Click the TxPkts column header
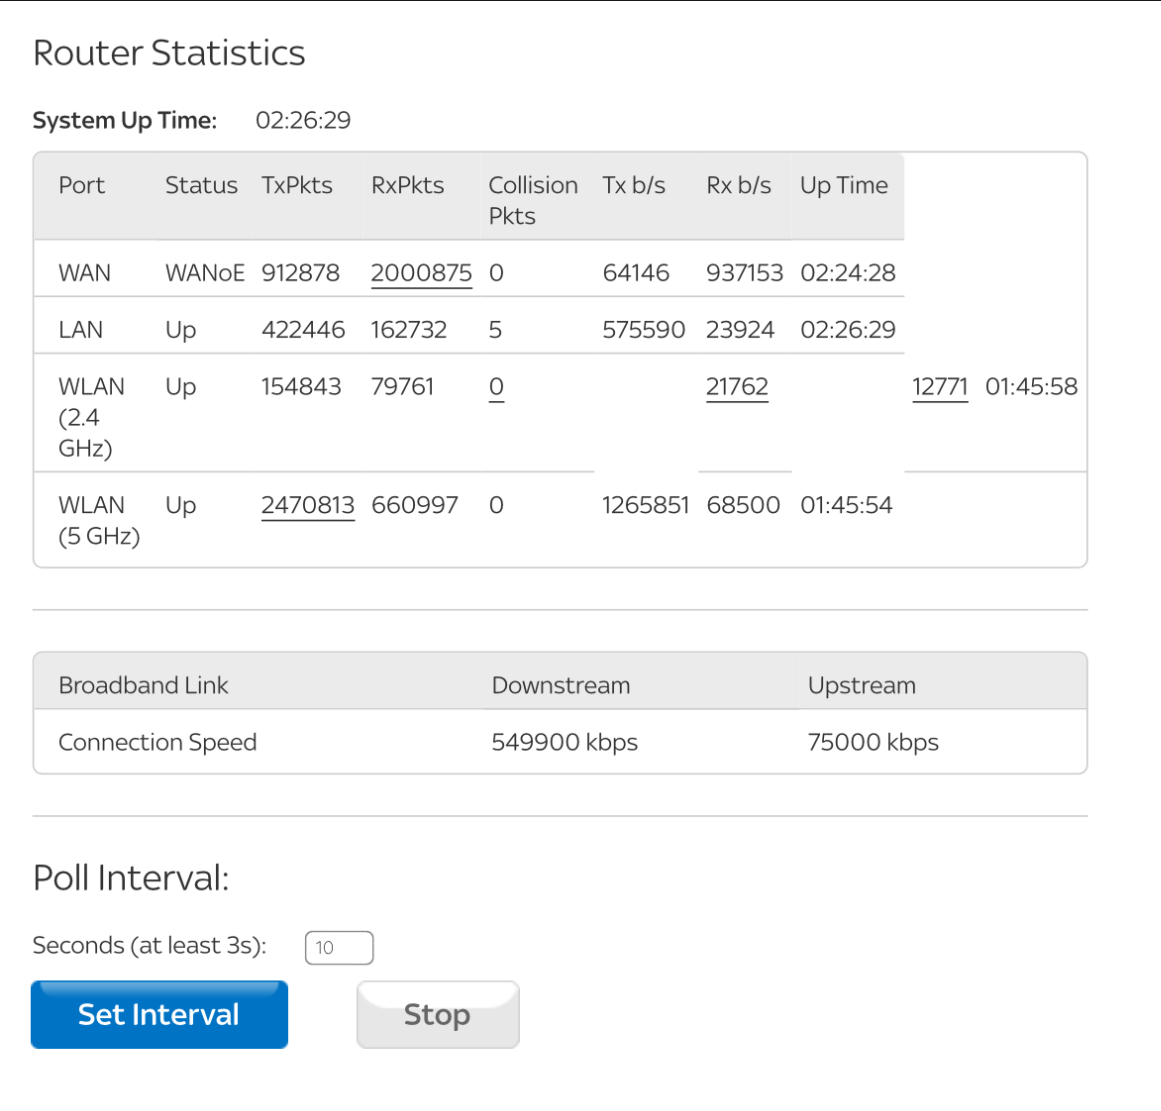The width and height of the screenshot is (1161, 1111). pyautogui.click(x=297, y=186)
